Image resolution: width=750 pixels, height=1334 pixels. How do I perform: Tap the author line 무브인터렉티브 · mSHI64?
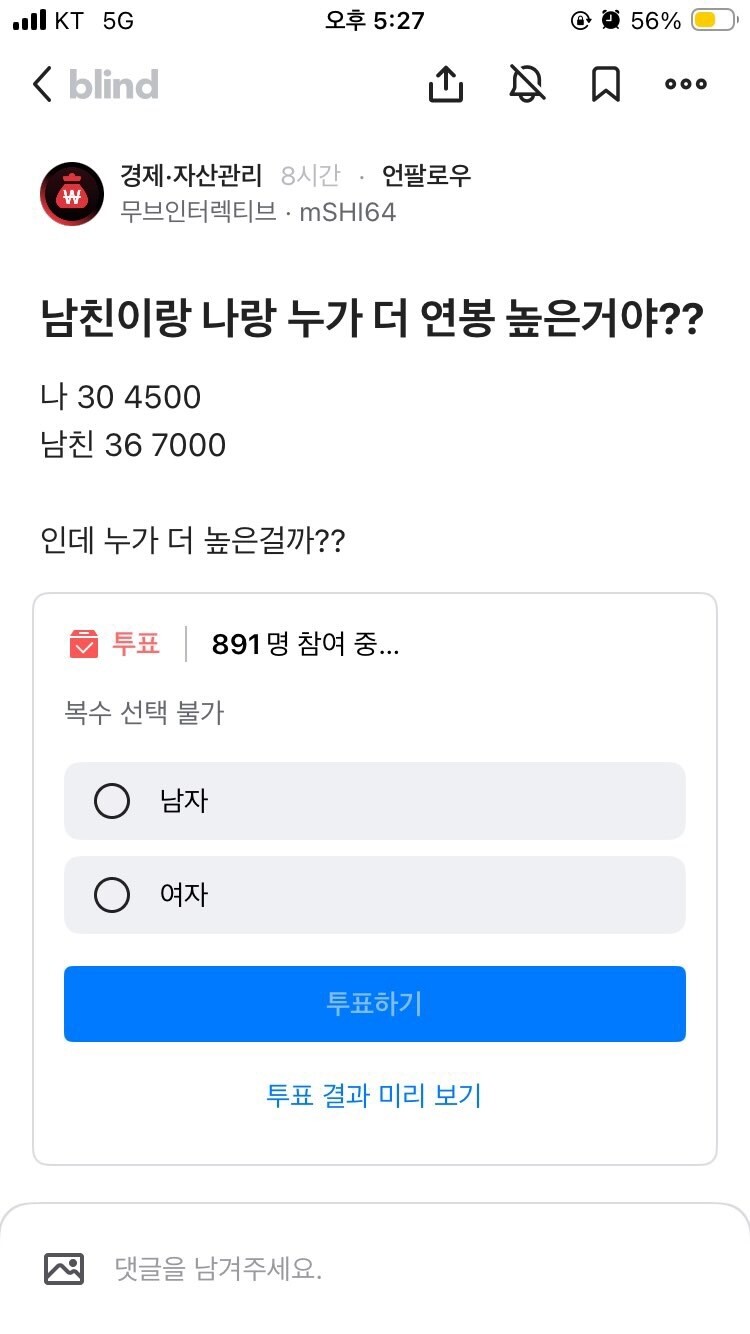pyautogui.click(x=257, y=212)
